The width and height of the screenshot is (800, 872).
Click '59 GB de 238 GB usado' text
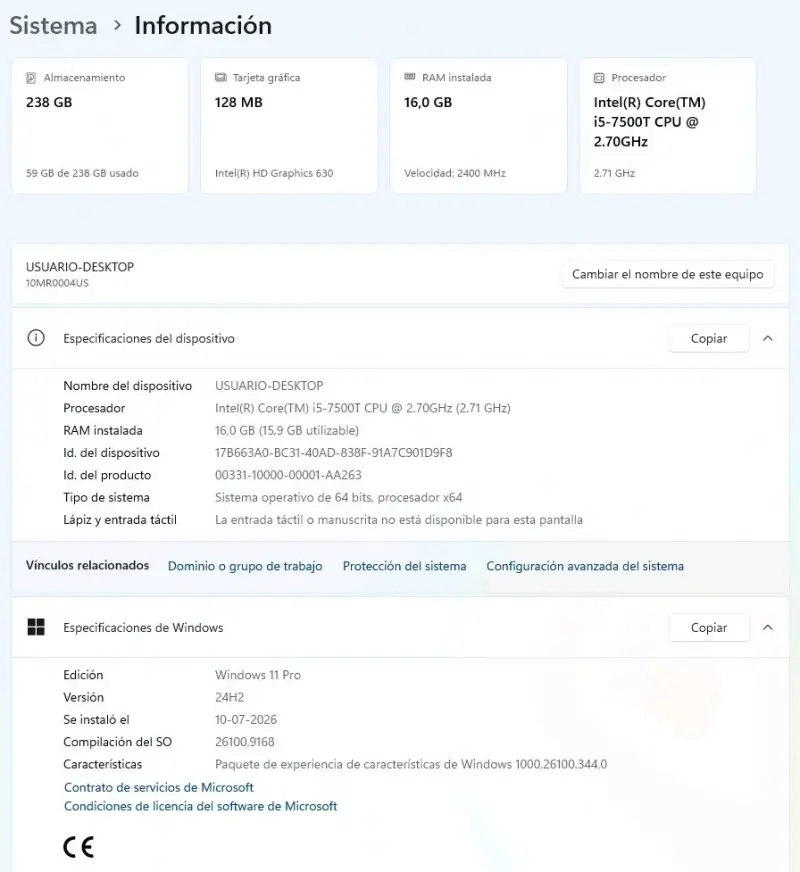coord(82,173)
